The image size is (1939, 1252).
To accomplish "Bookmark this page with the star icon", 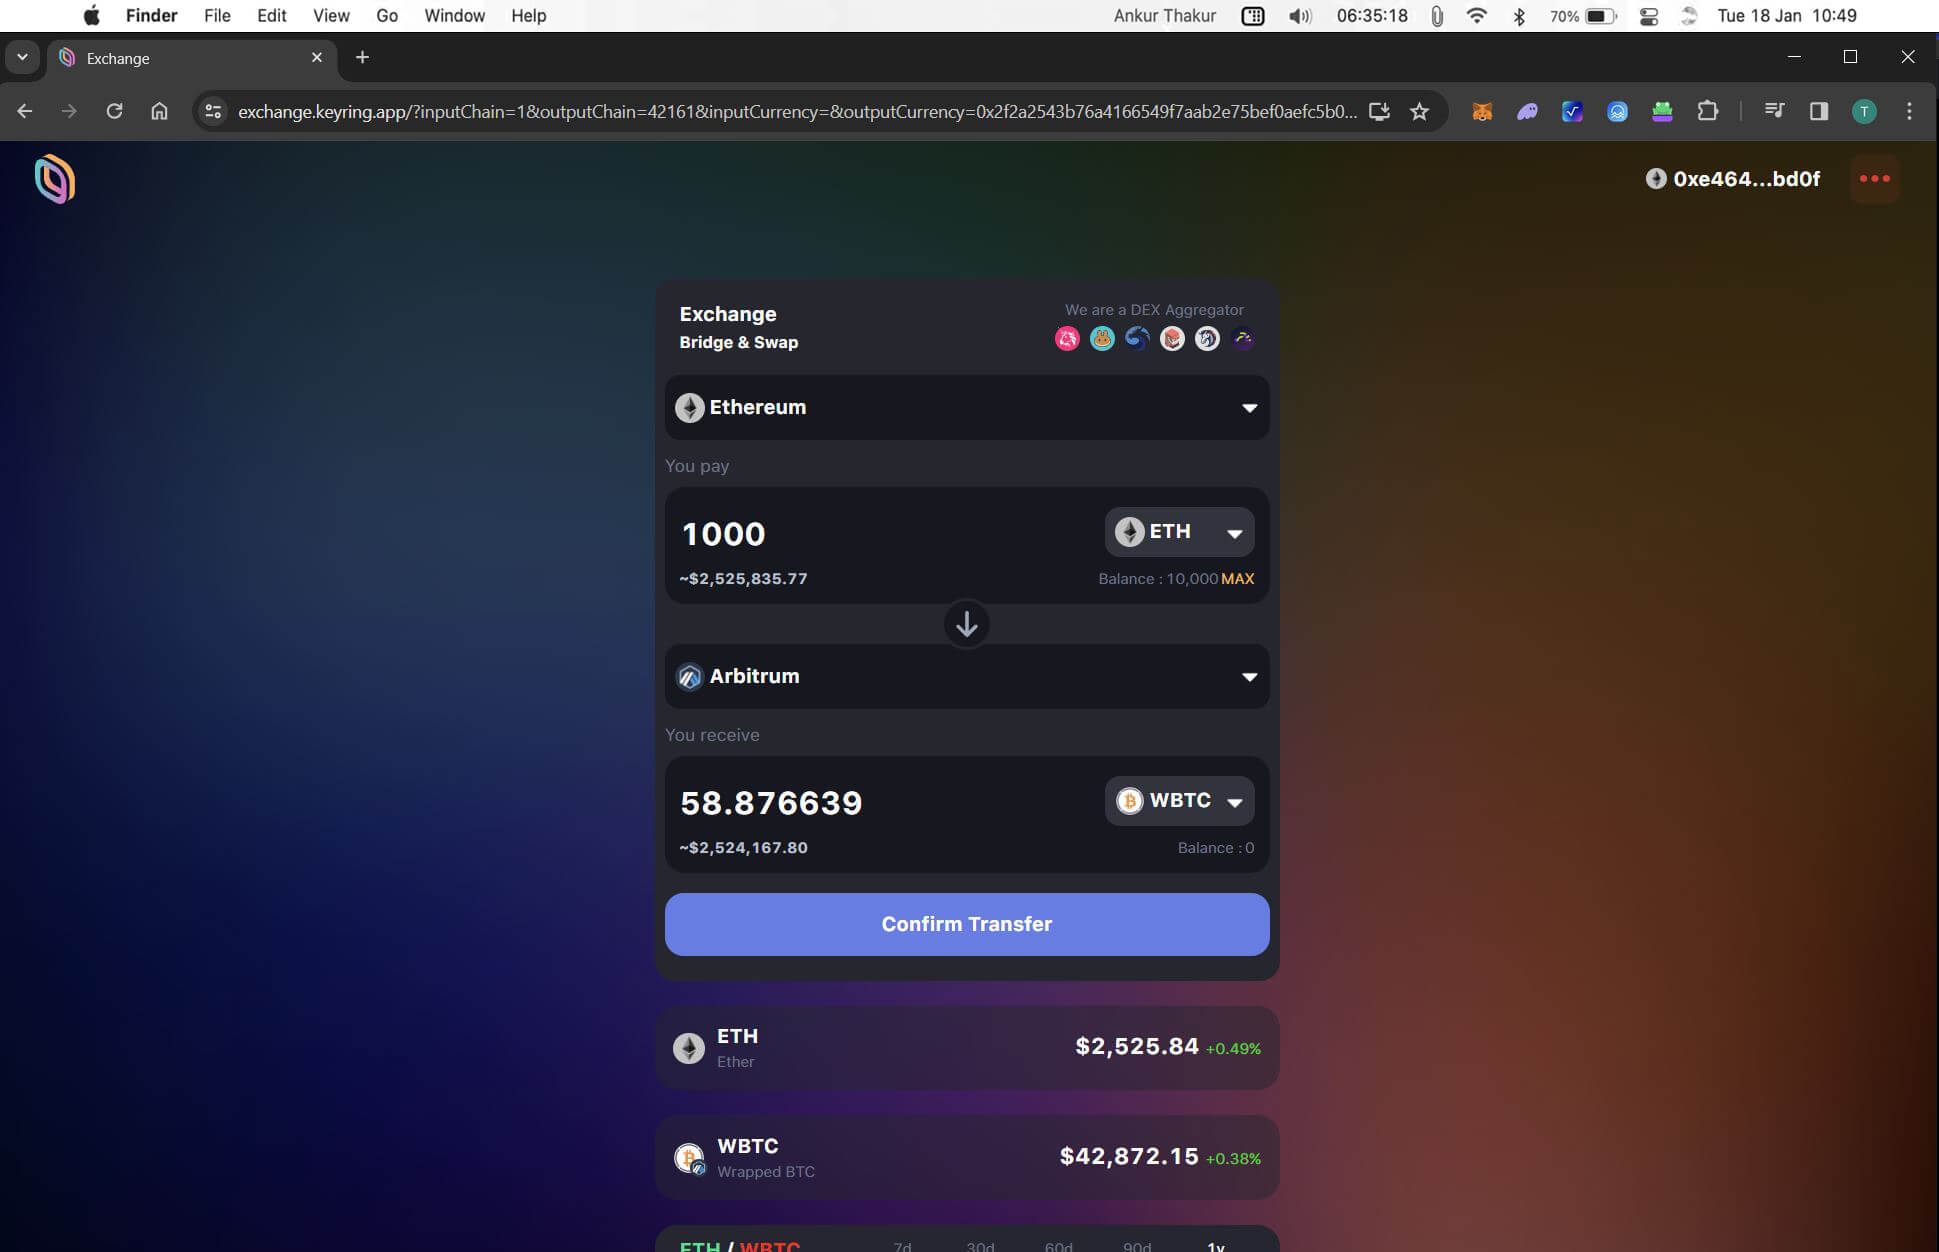I will click(1419, 111).
